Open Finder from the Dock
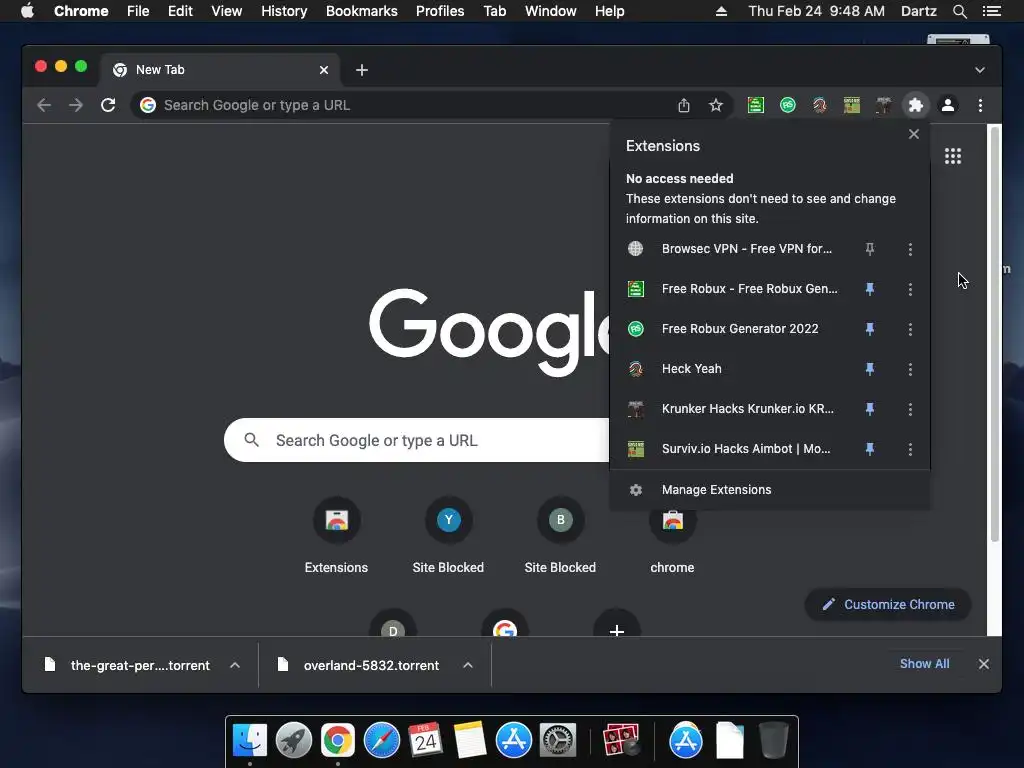 (x=250, y=741)
